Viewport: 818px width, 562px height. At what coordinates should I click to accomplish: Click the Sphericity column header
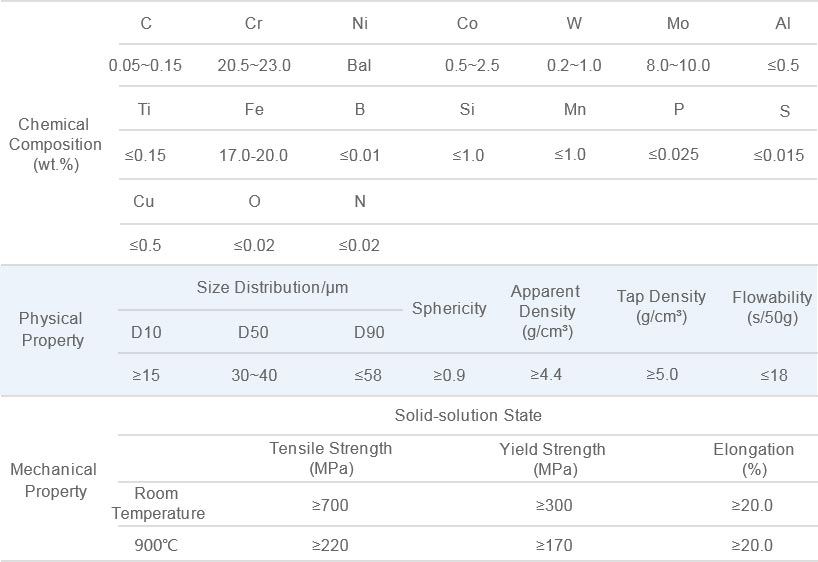(x=449, y=308)
